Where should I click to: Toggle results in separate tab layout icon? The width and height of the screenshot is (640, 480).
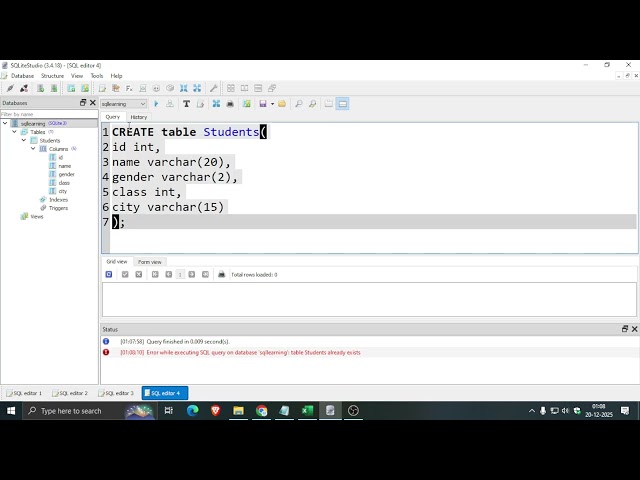pos(329,104)
